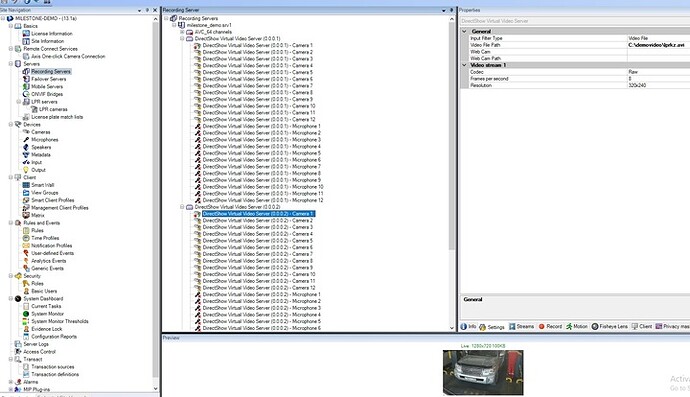690x397 pixels.
Task: Open the Fisheye Lens tab
Action: (610, 327)
